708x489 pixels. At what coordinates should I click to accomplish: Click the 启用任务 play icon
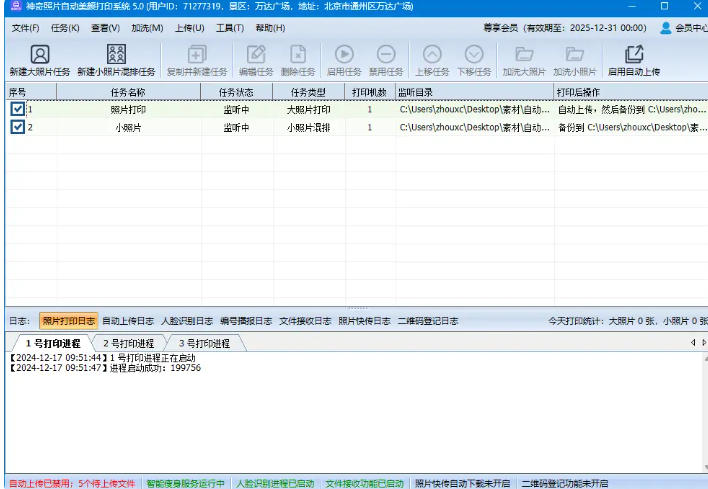pos(344,54)
